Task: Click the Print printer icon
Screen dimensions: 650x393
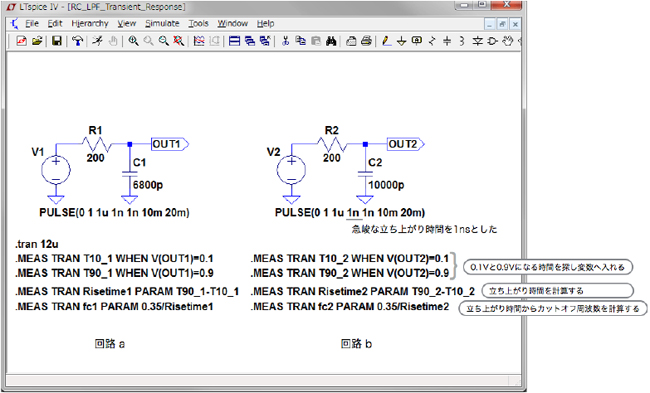Action: click(366, 41)
